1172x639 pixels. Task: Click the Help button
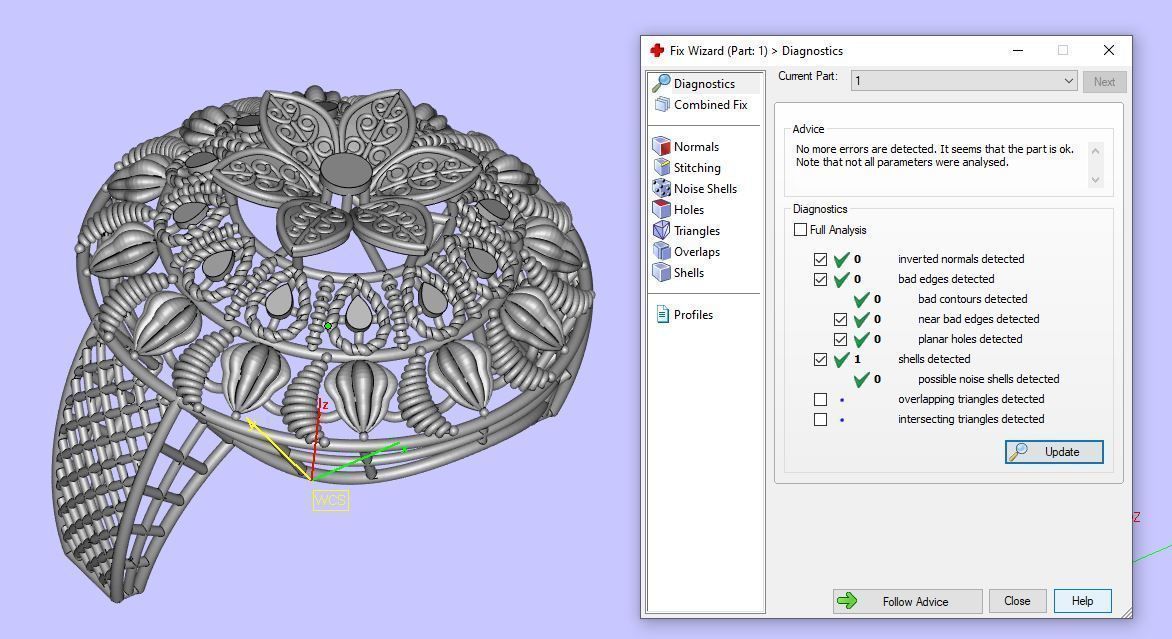(x=1082, y=601)
